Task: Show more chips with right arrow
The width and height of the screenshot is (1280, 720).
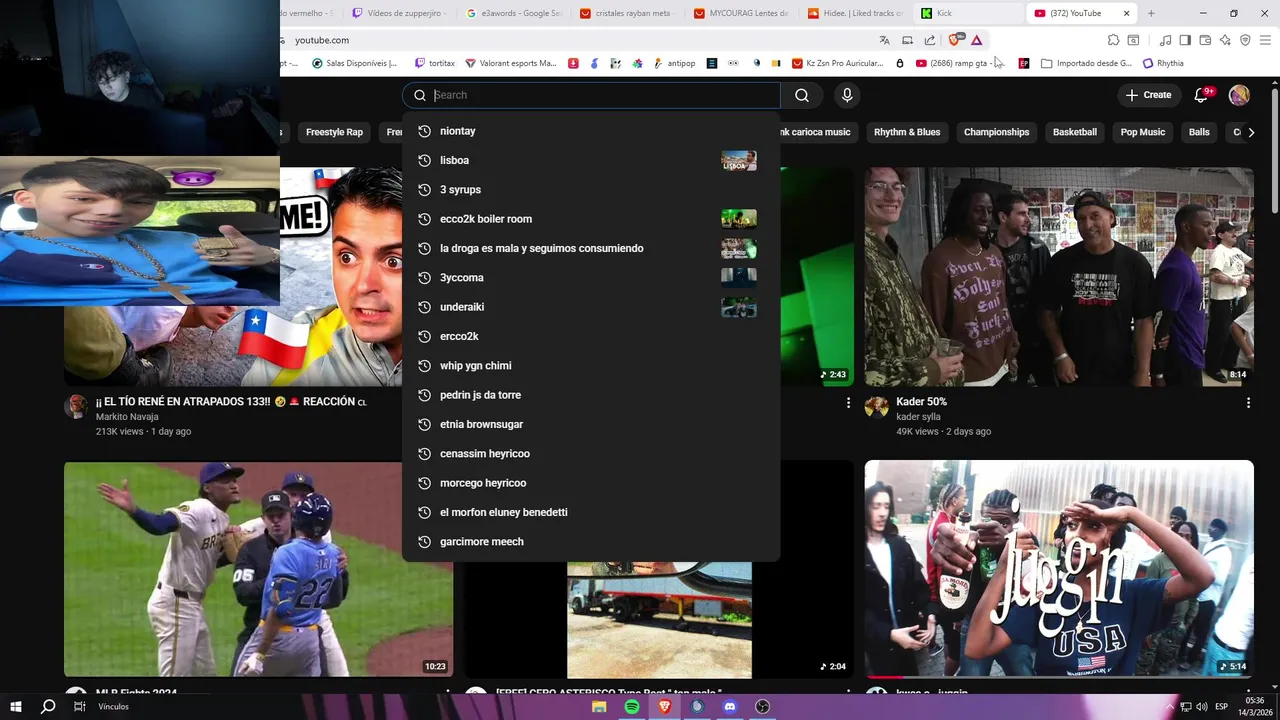Action: (1251, 132)
